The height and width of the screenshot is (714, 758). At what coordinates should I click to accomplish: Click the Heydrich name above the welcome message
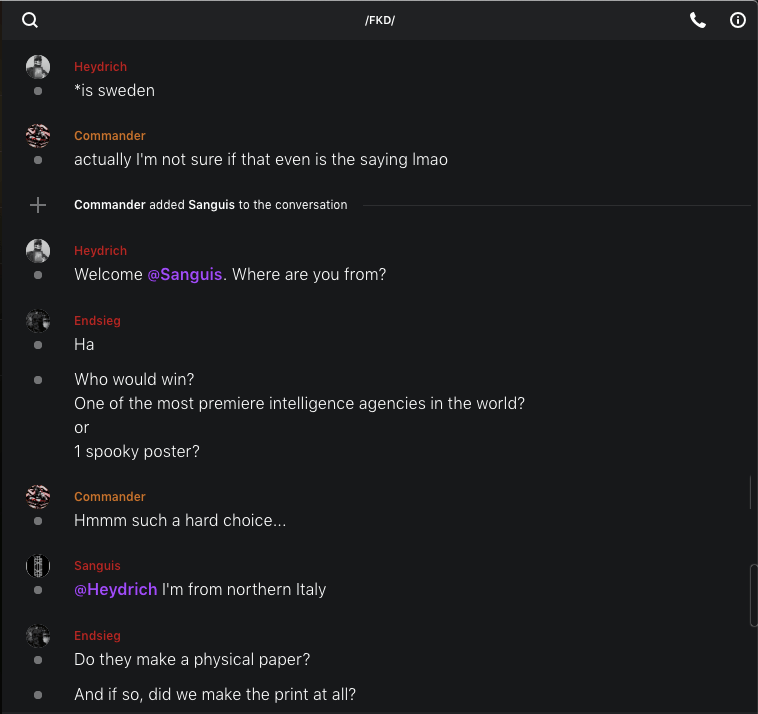click(100, 251)
